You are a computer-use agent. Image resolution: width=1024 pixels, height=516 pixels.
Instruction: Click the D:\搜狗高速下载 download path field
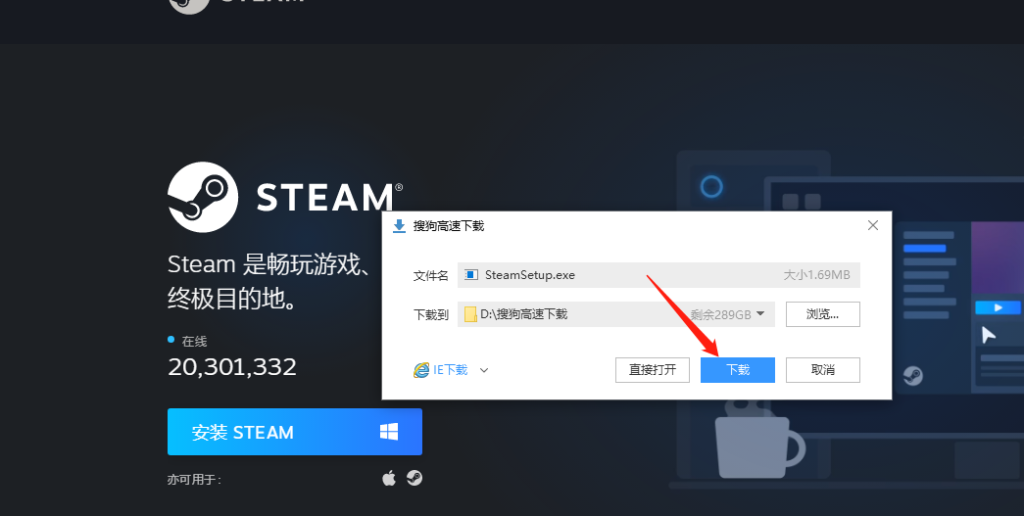click(x=616, y=314)
